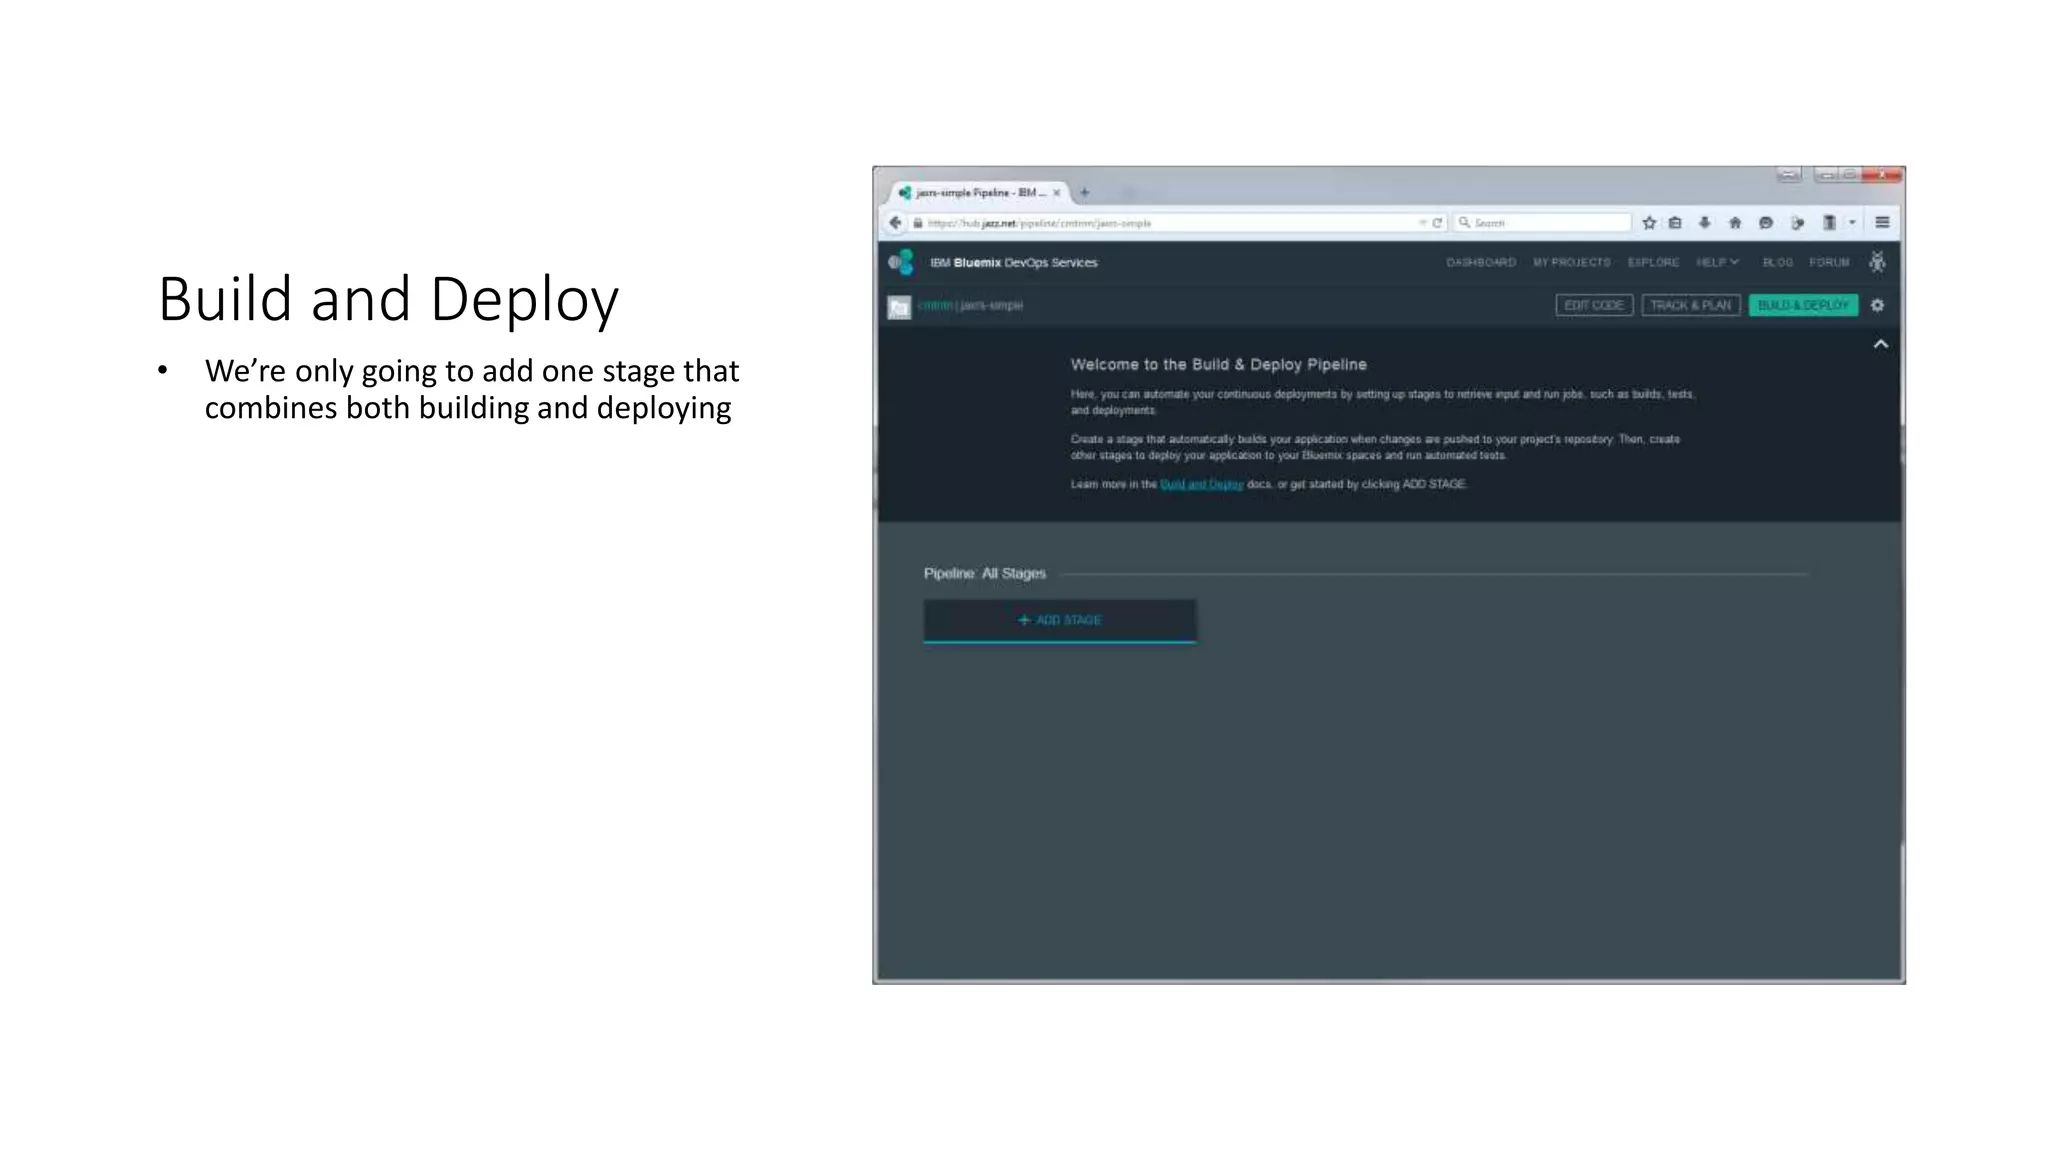This screenshot has width=2048, height=1152.
Task: Click the project folder thumbnail icon
Action: (x=899, y=307)
